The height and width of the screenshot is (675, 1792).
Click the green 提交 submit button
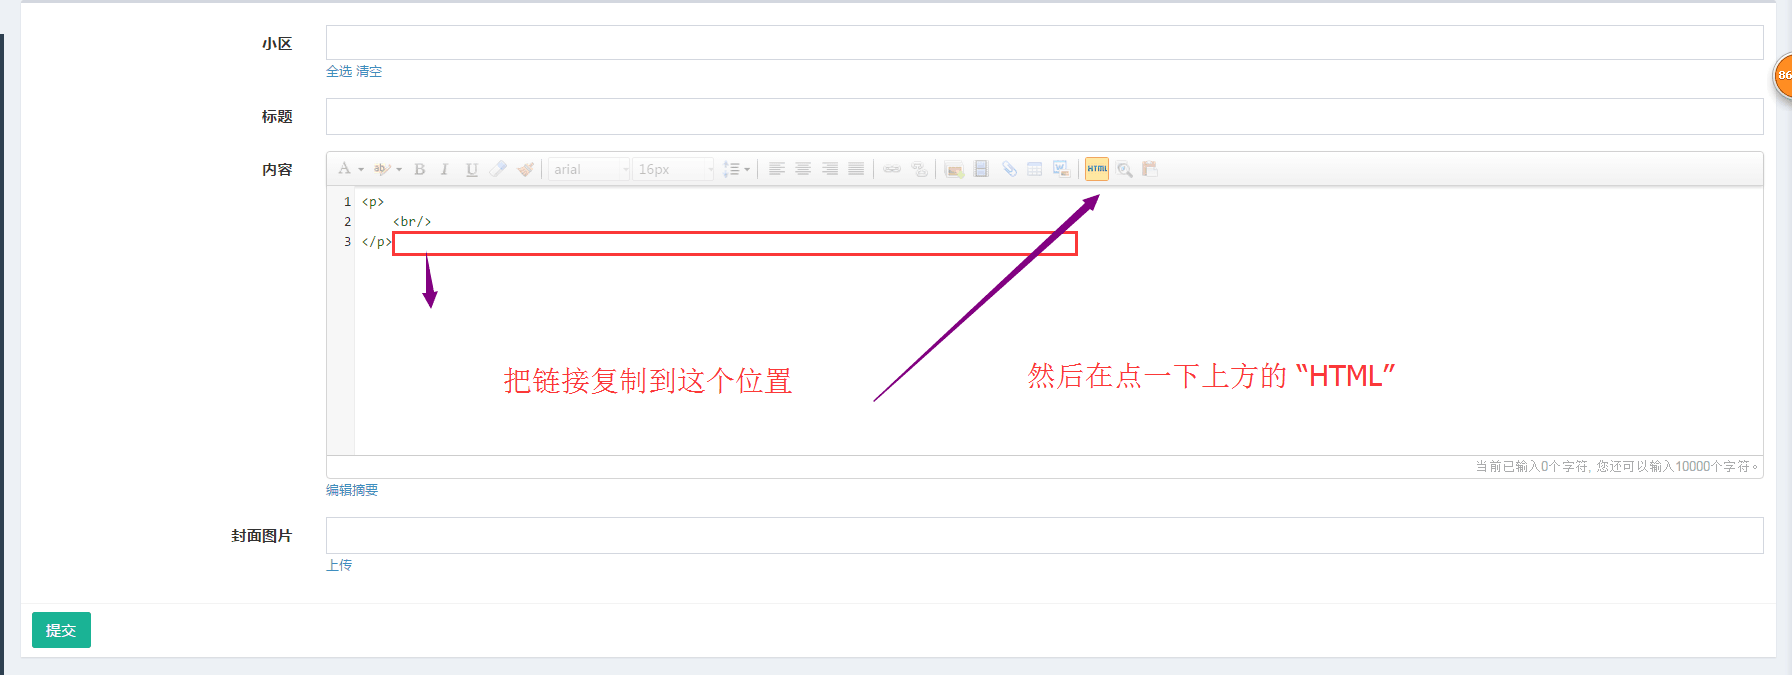point(61,630)
